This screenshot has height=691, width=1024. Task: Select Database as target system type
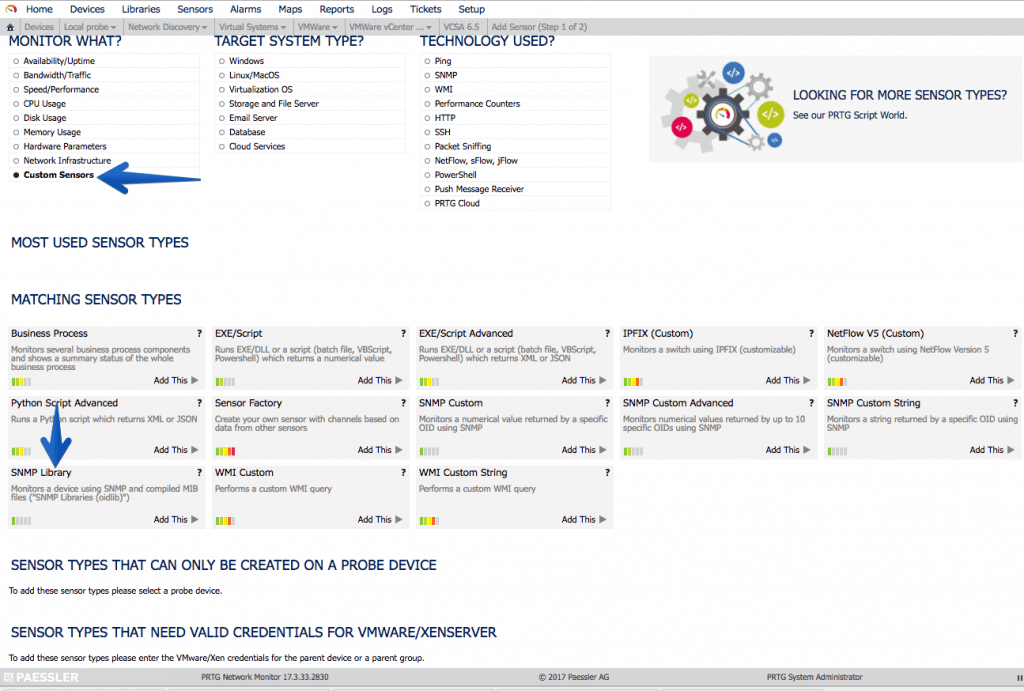[x=222, y=132]
